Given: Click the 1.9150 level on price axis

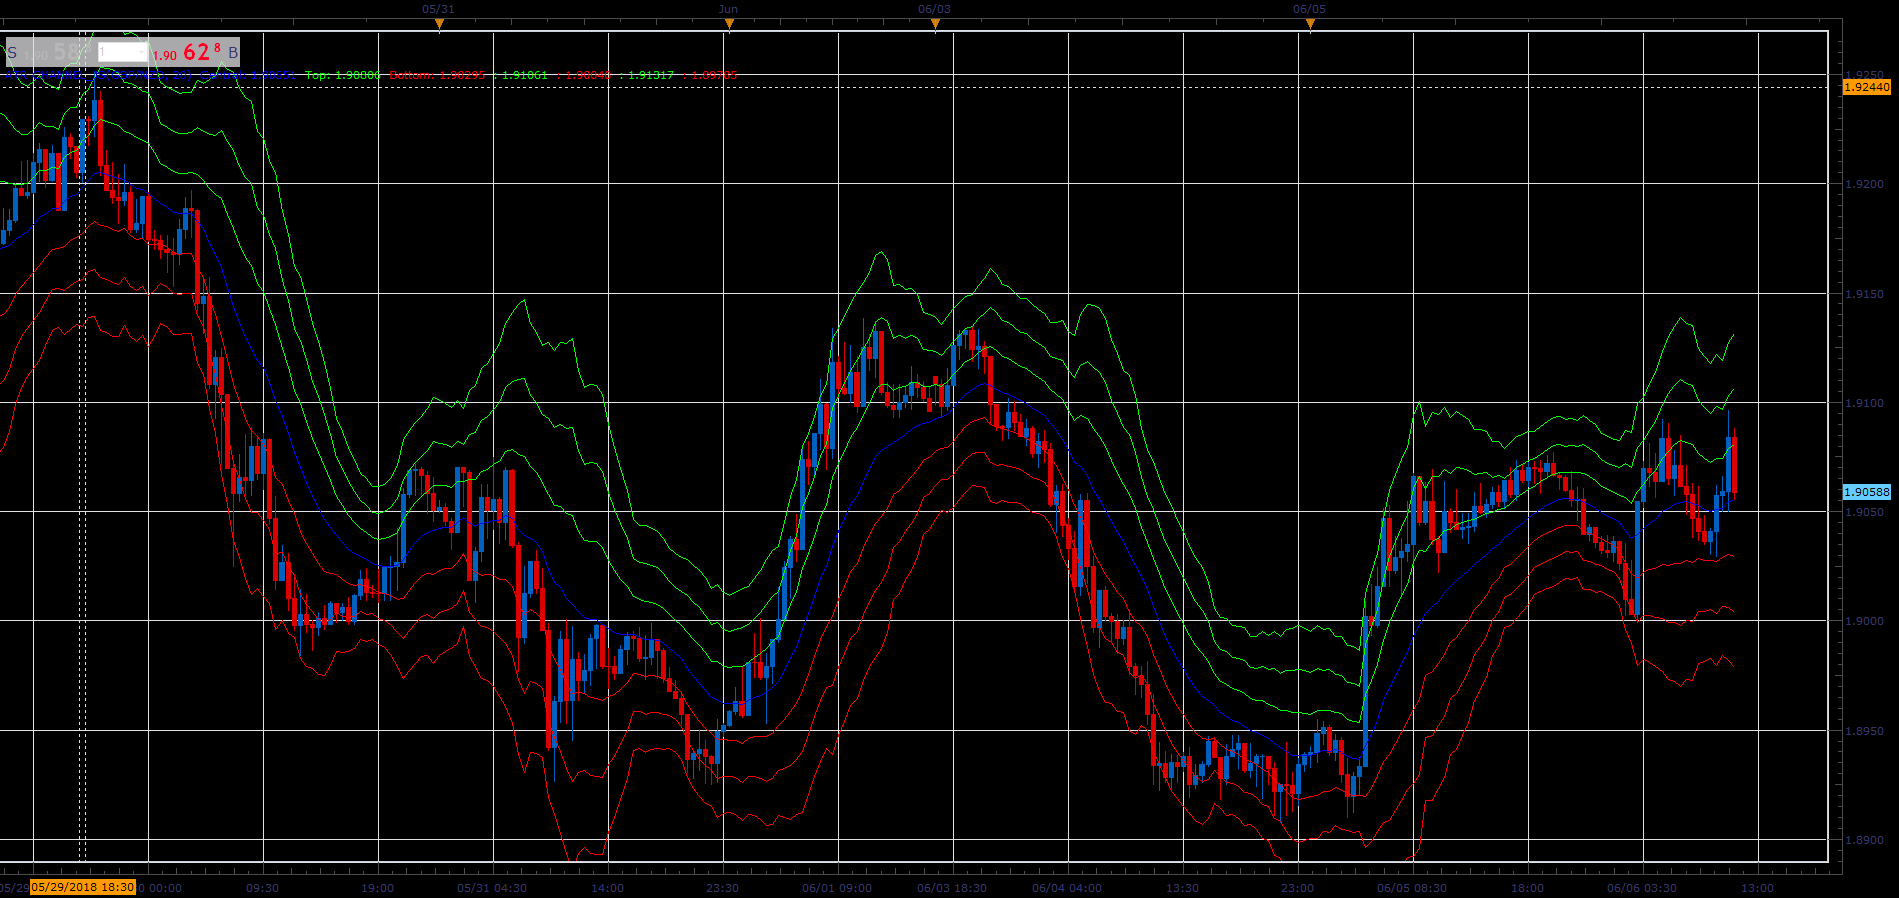Looking at the screenshot, I should pyautogui.click(x=1864, y=294).
